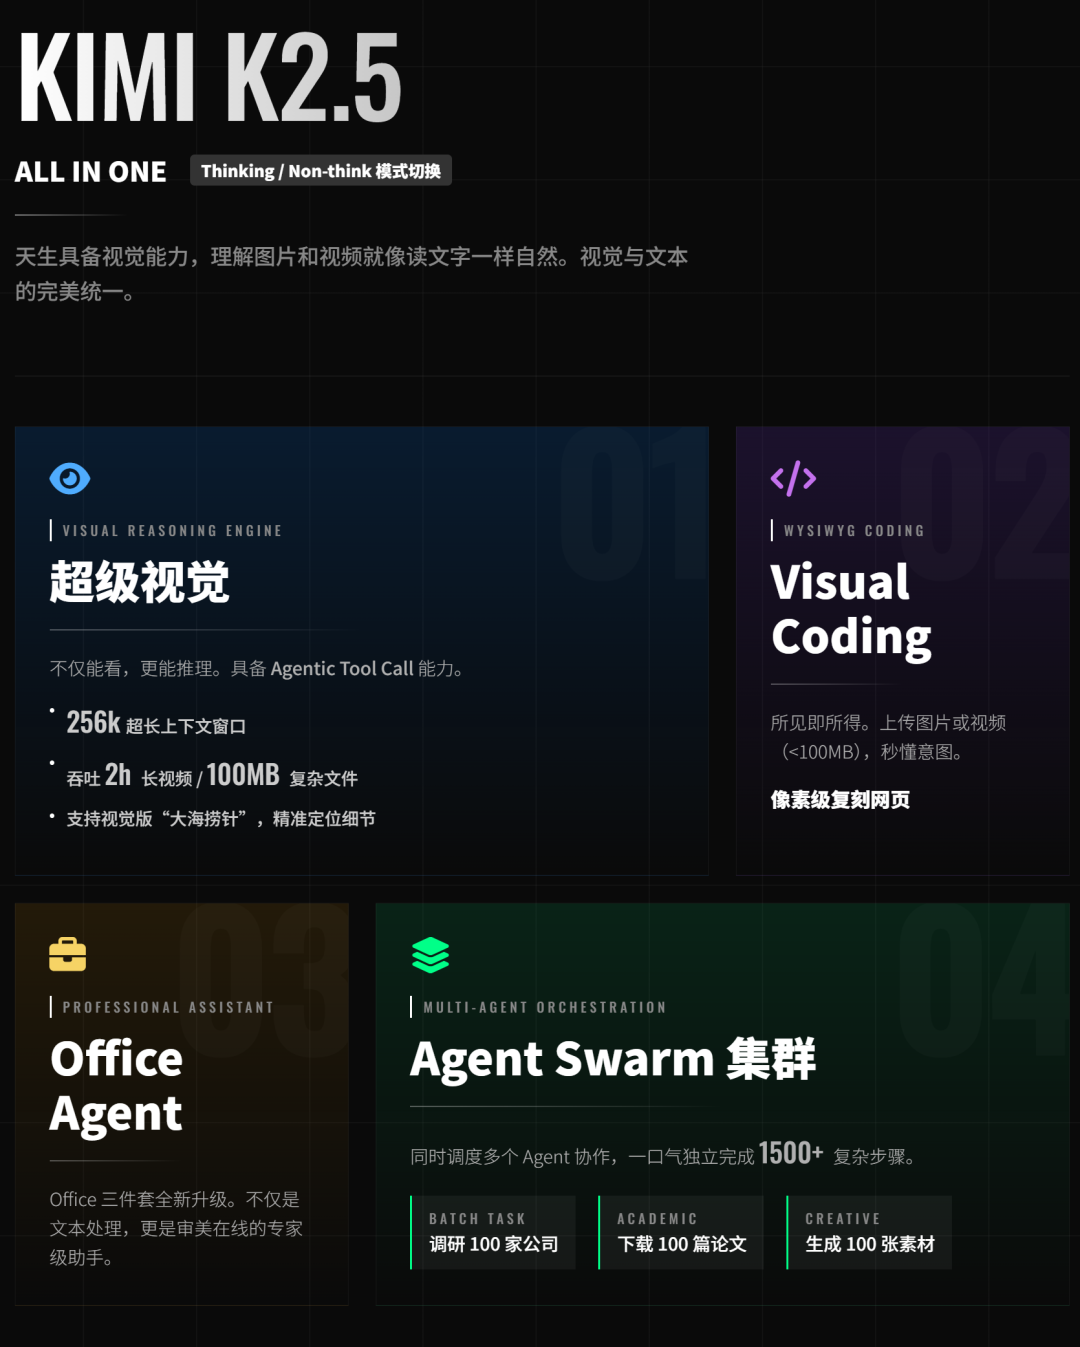The image size is (1080, 1347).
Task: Click the Thinking / Non-think mode badge
Action: 321,171
